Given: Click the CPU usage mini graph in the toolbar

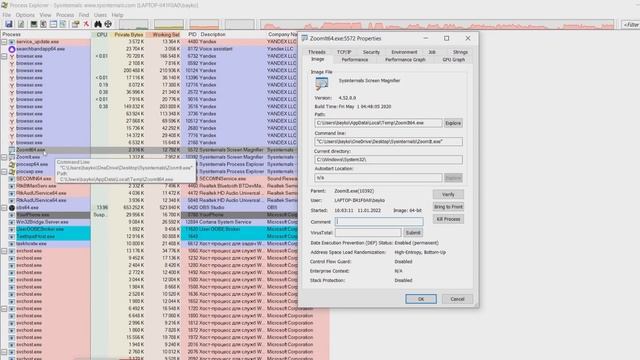Looking at the screenshot, I should pos(133,24).
